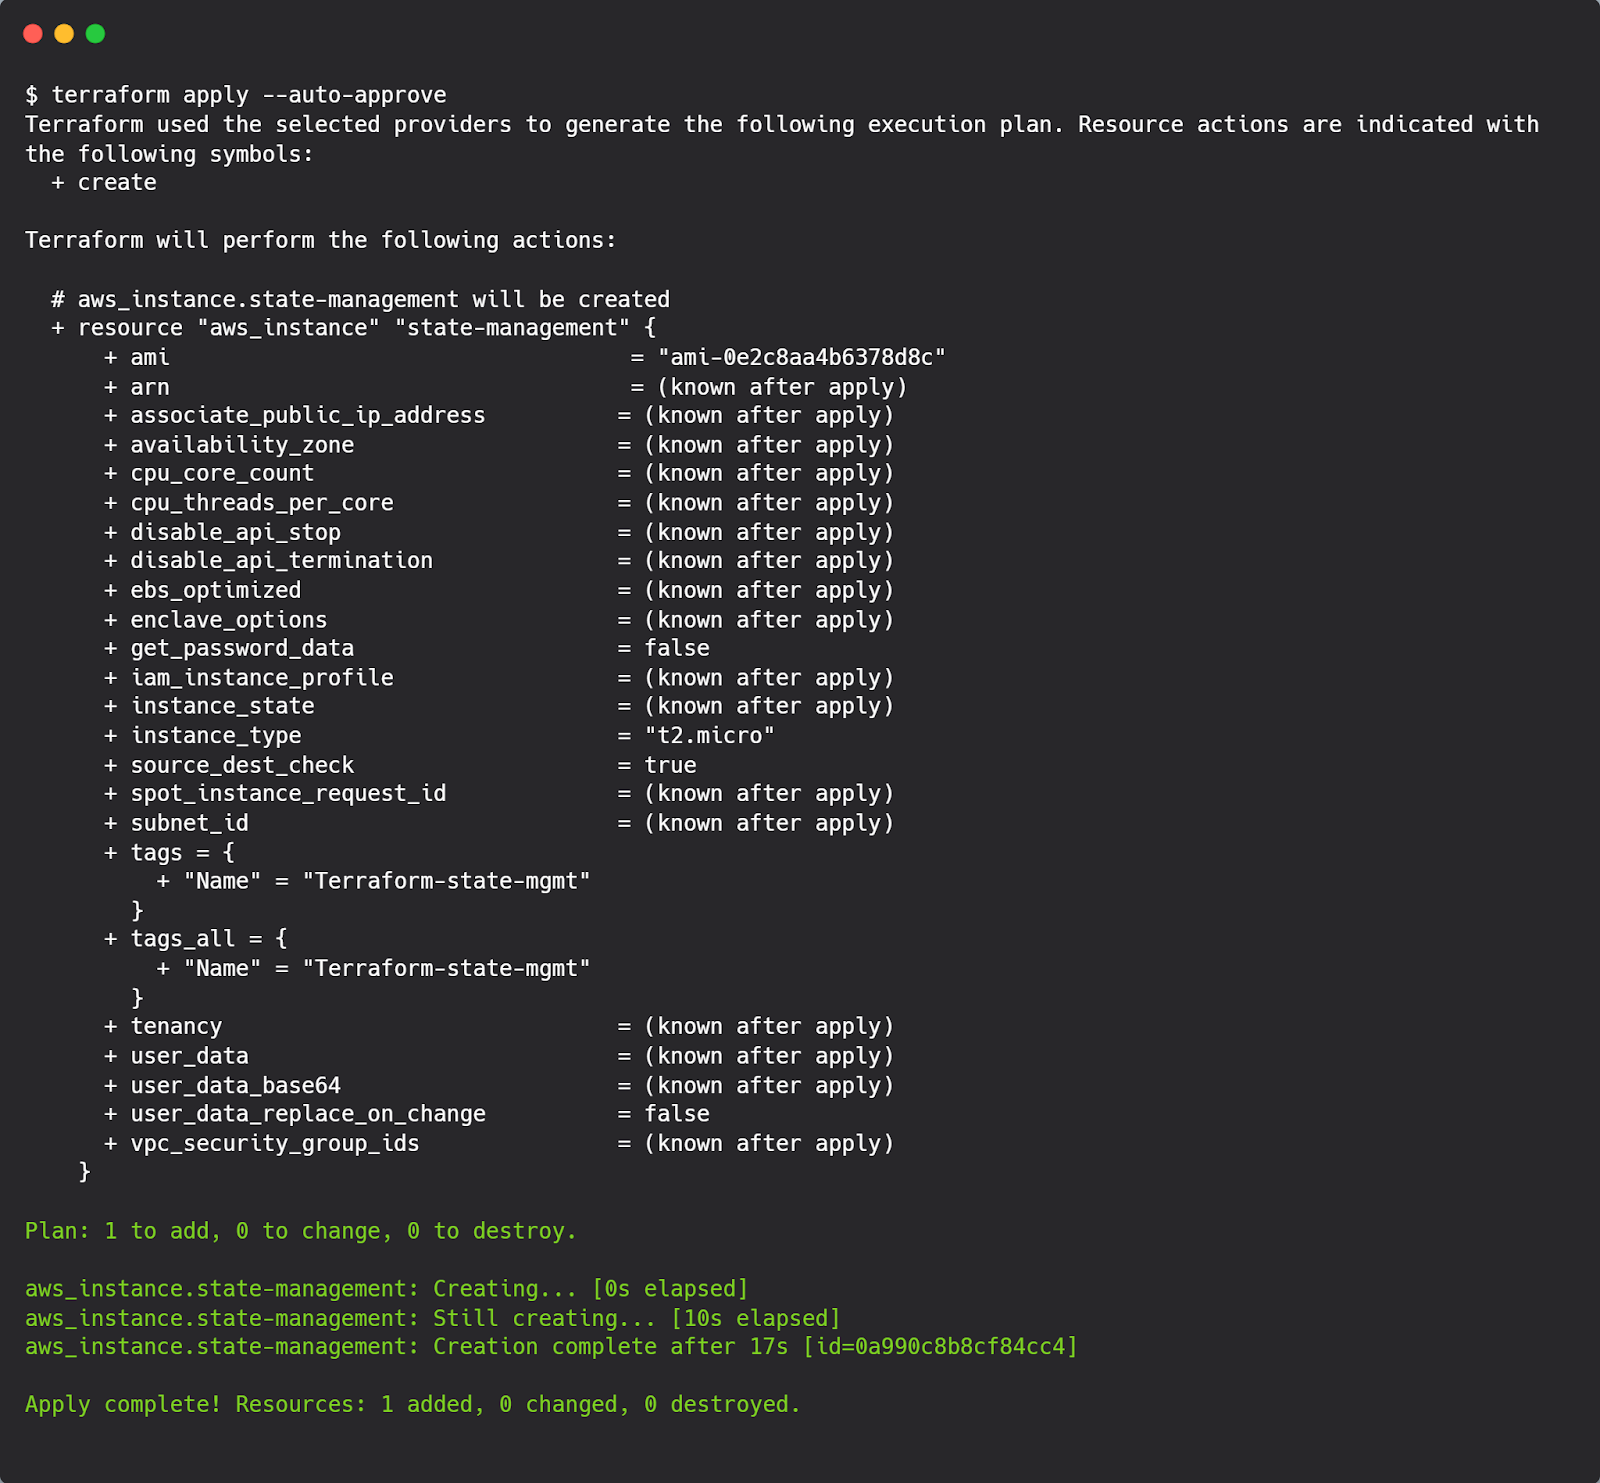Click "Terraform-state-mgmt" value under tags
Image resolution: width=1600 pixels, height=1483 pixels.
447,882
